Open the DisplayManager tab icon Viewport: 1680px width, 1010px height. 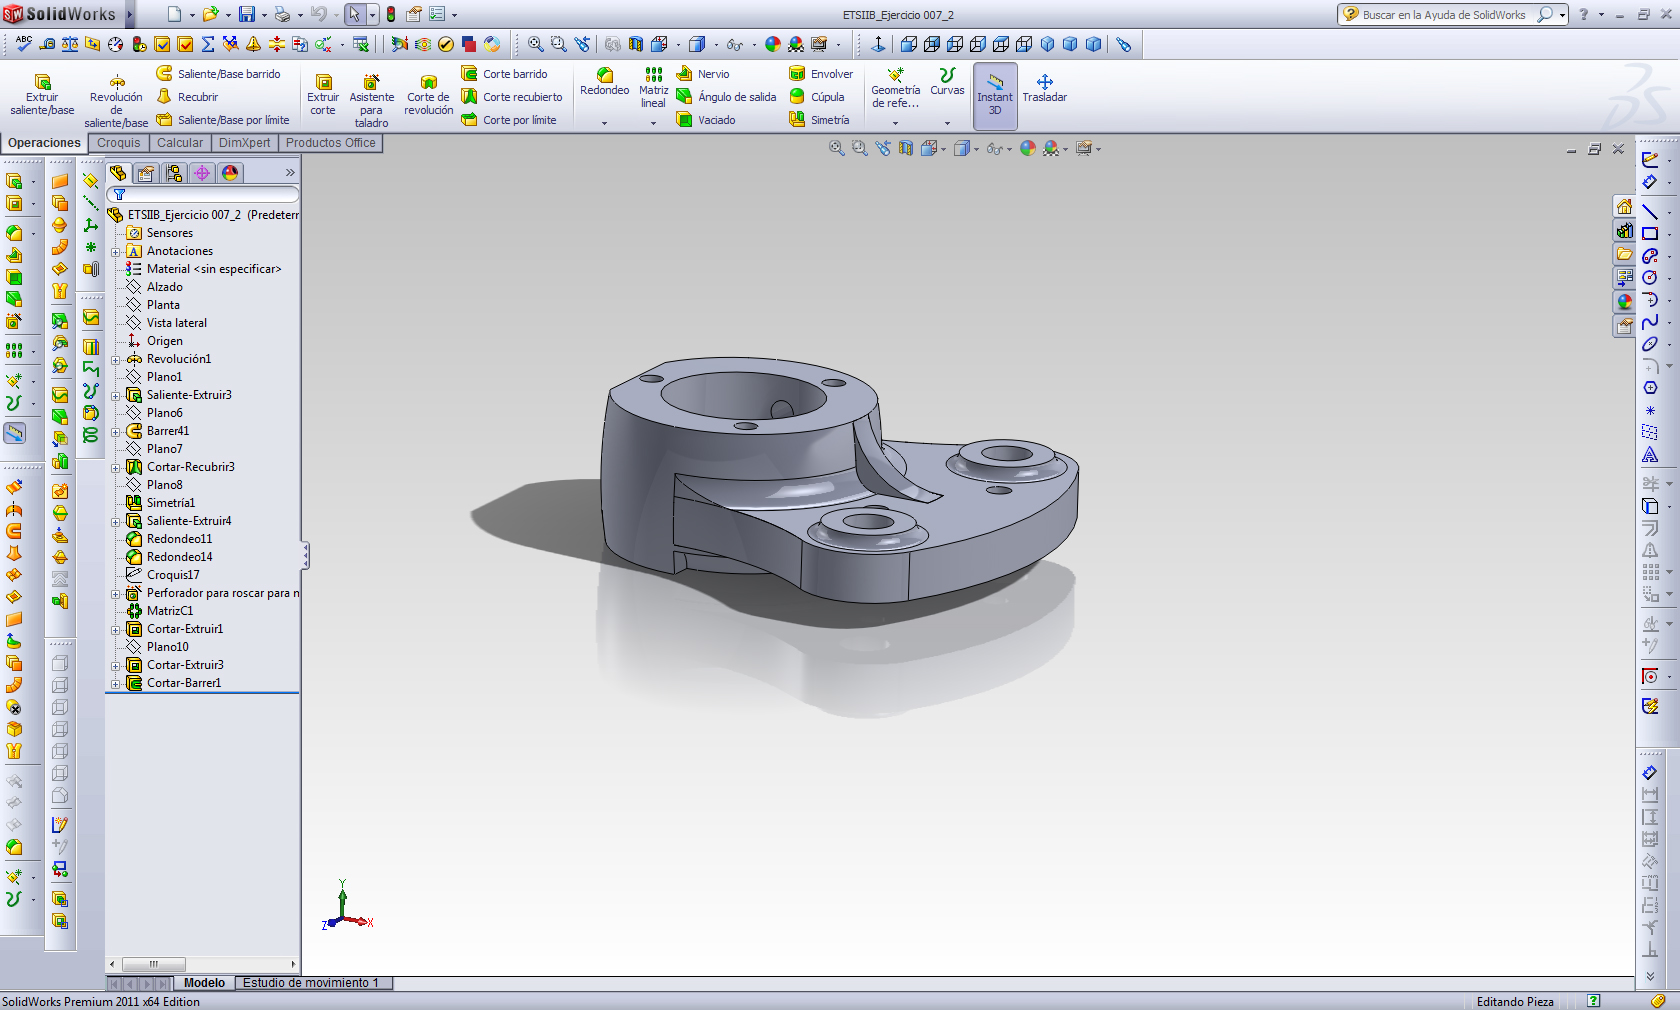230,173
